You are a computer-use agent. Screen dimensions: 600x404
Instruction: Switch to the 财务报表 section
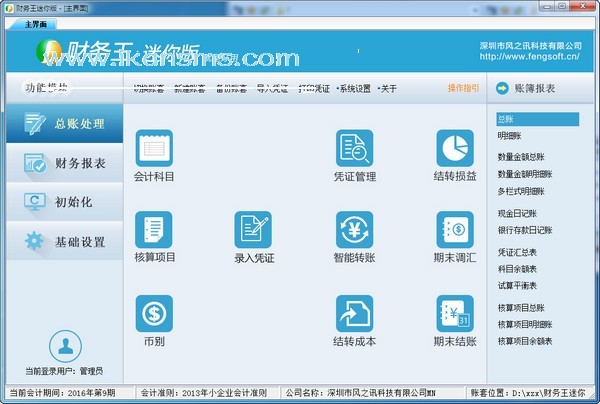64,163
